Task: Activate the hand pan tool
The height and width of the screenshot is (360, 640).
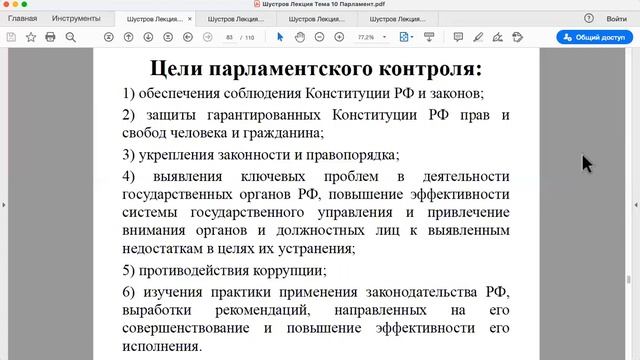Action: click(300, 37)
